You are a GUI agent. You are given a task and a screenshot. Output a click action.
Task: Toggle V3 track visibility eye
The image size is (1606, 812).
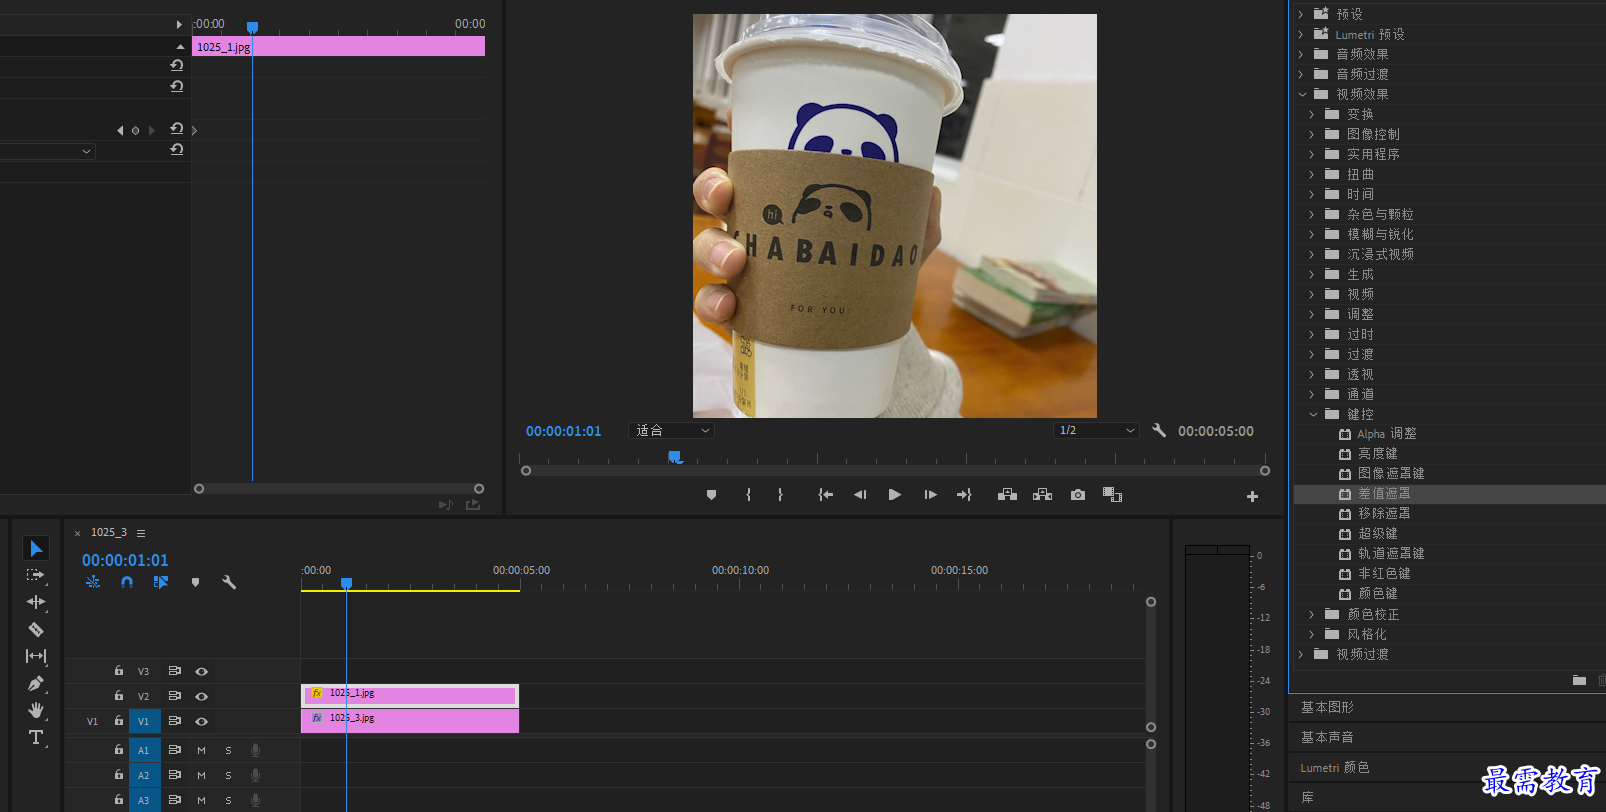[201, 671]
